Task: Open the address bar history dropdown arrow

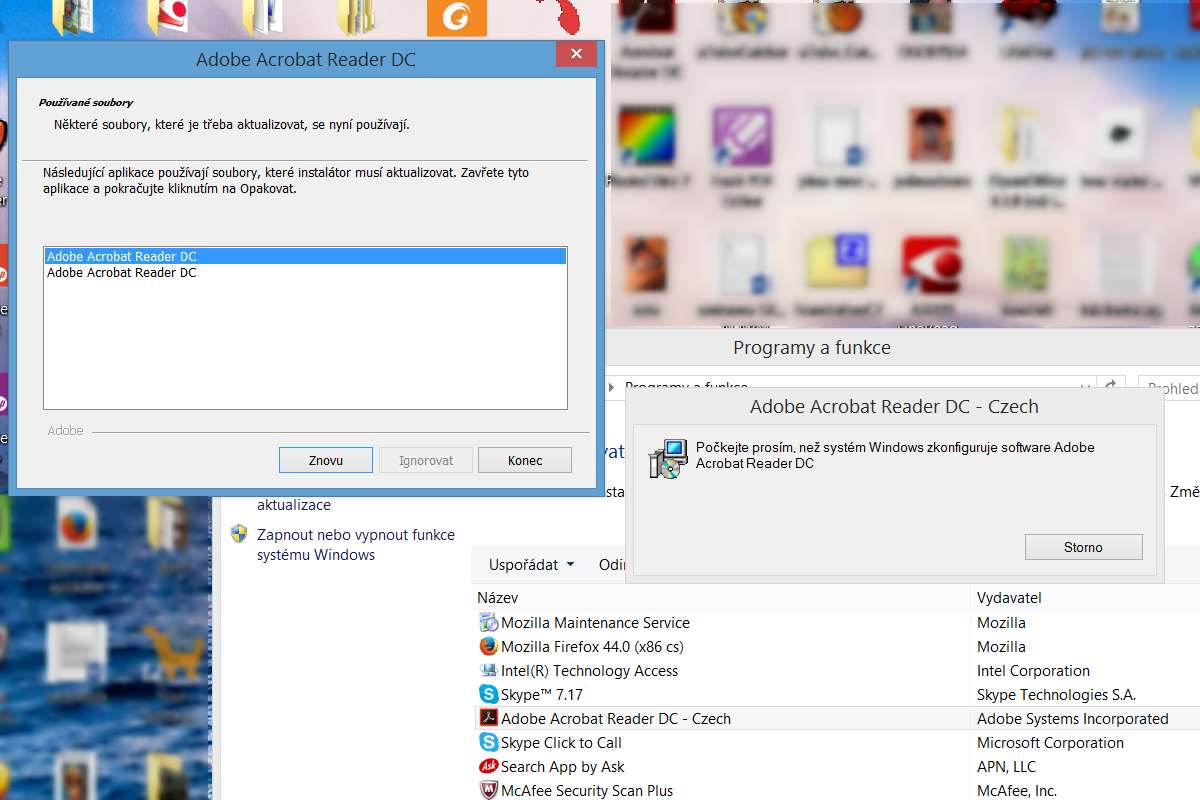Action: [1086, 387]
